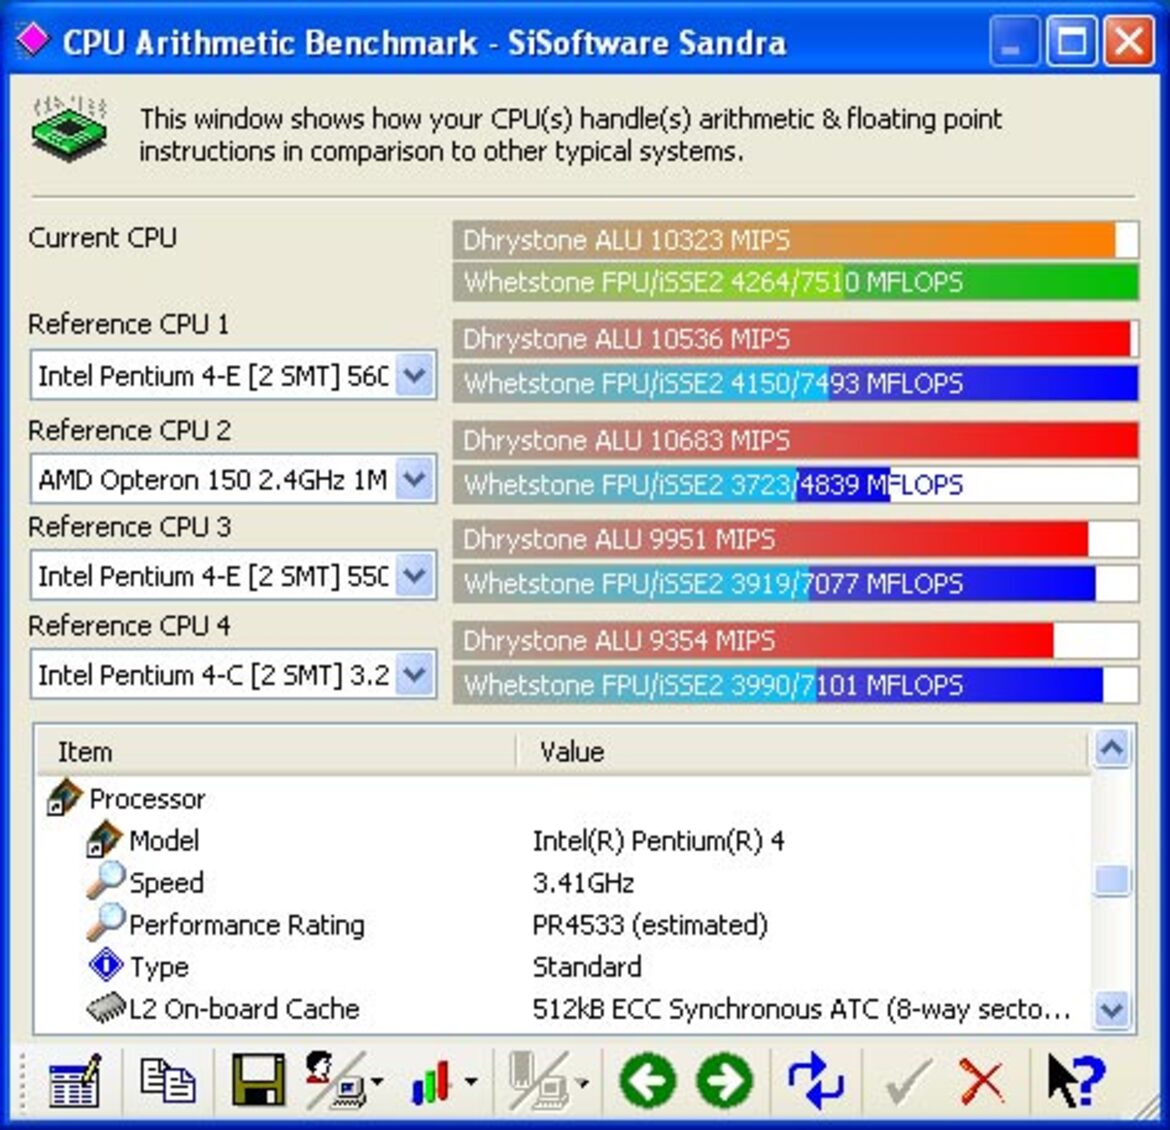Open Reference CPU 3 dropdown arrow
The image size is (1170, 1130).
point(415,575)
